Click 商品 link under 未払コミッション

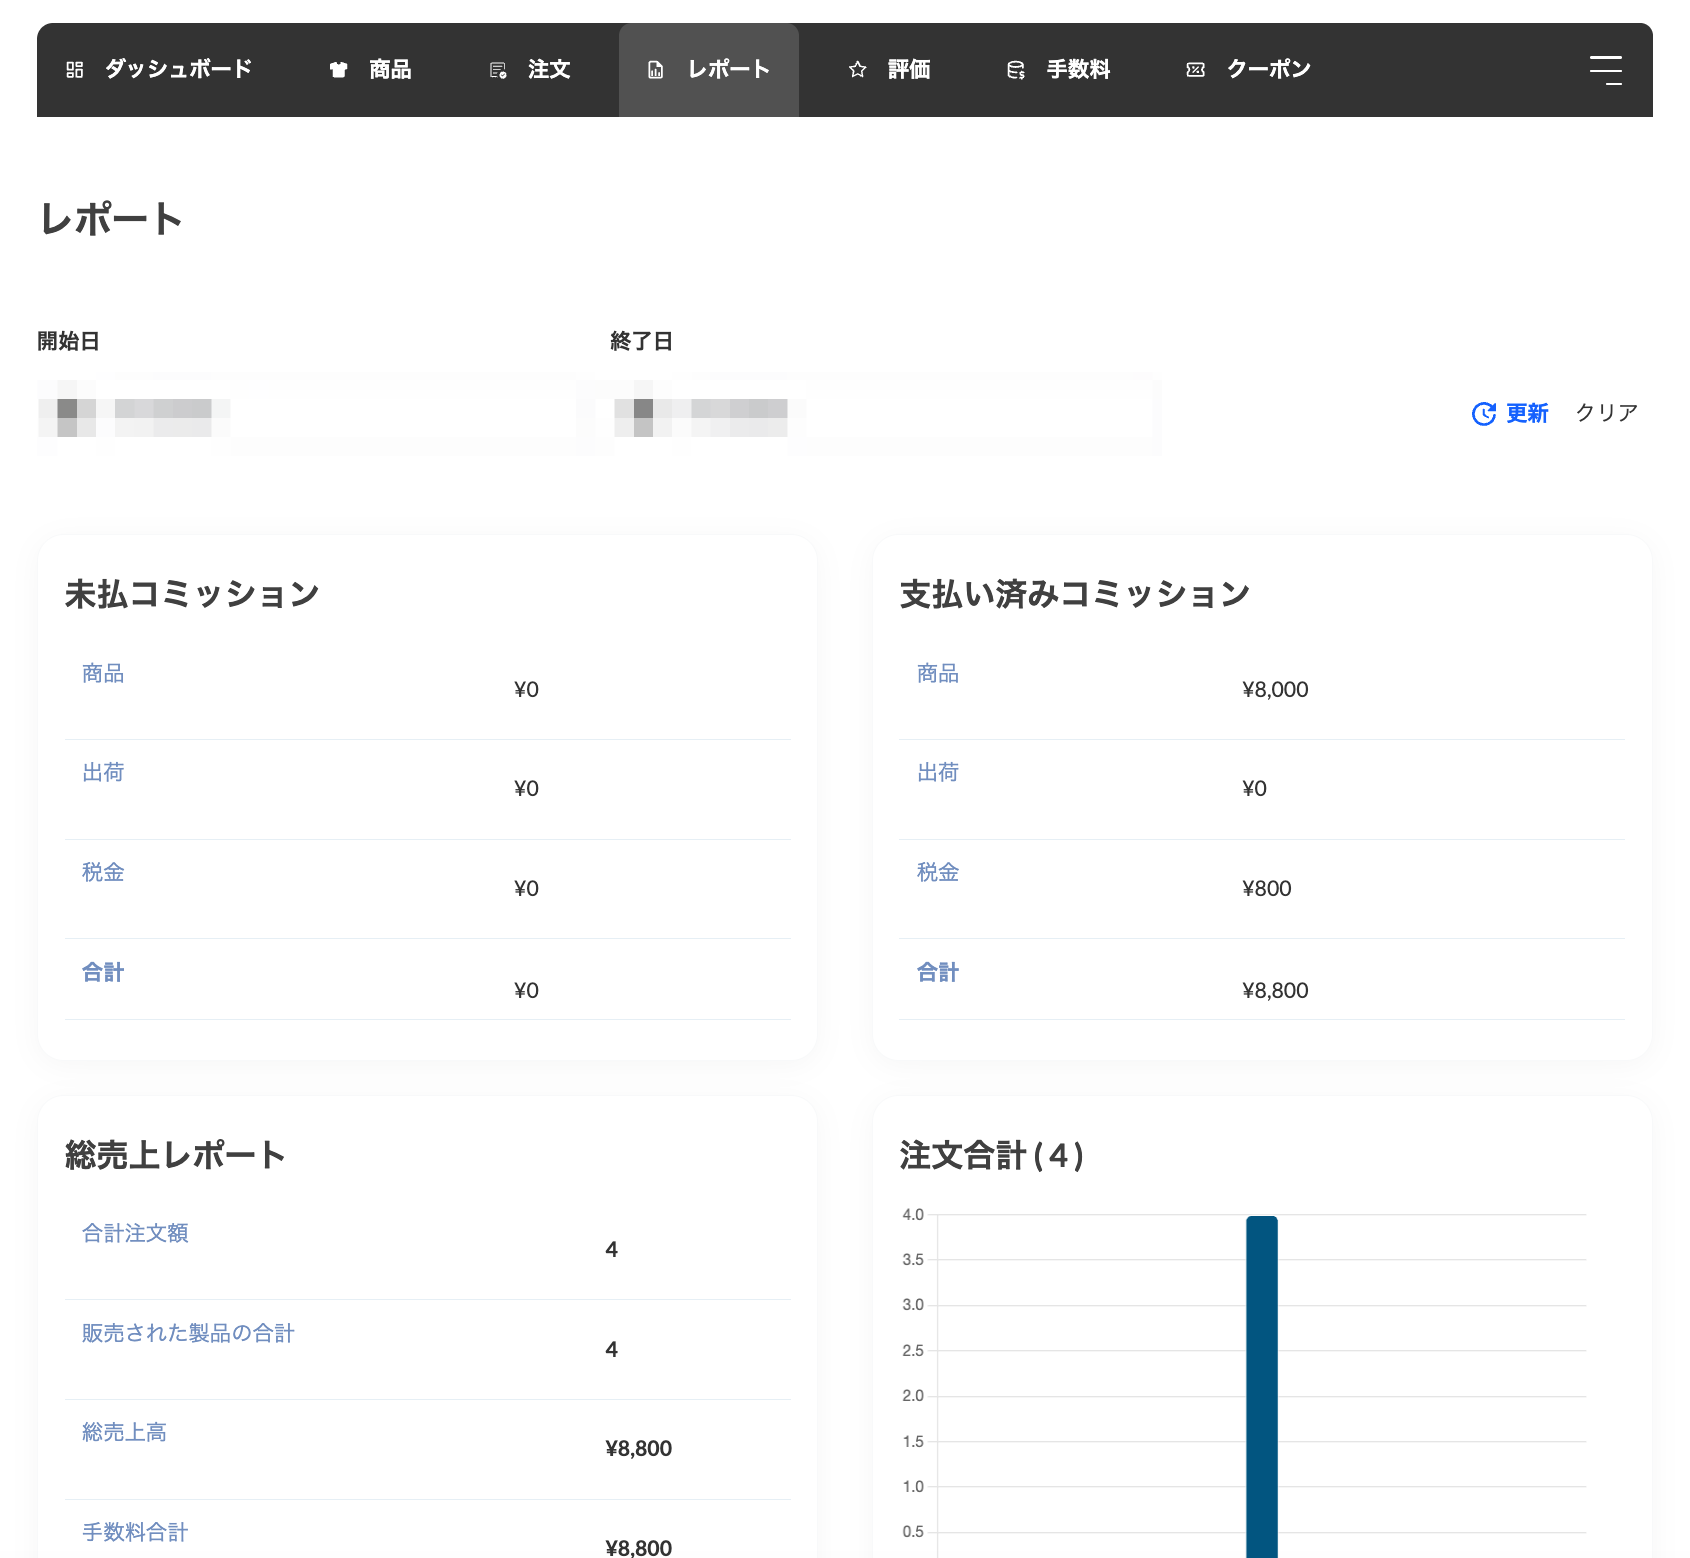tap(103, 673)
